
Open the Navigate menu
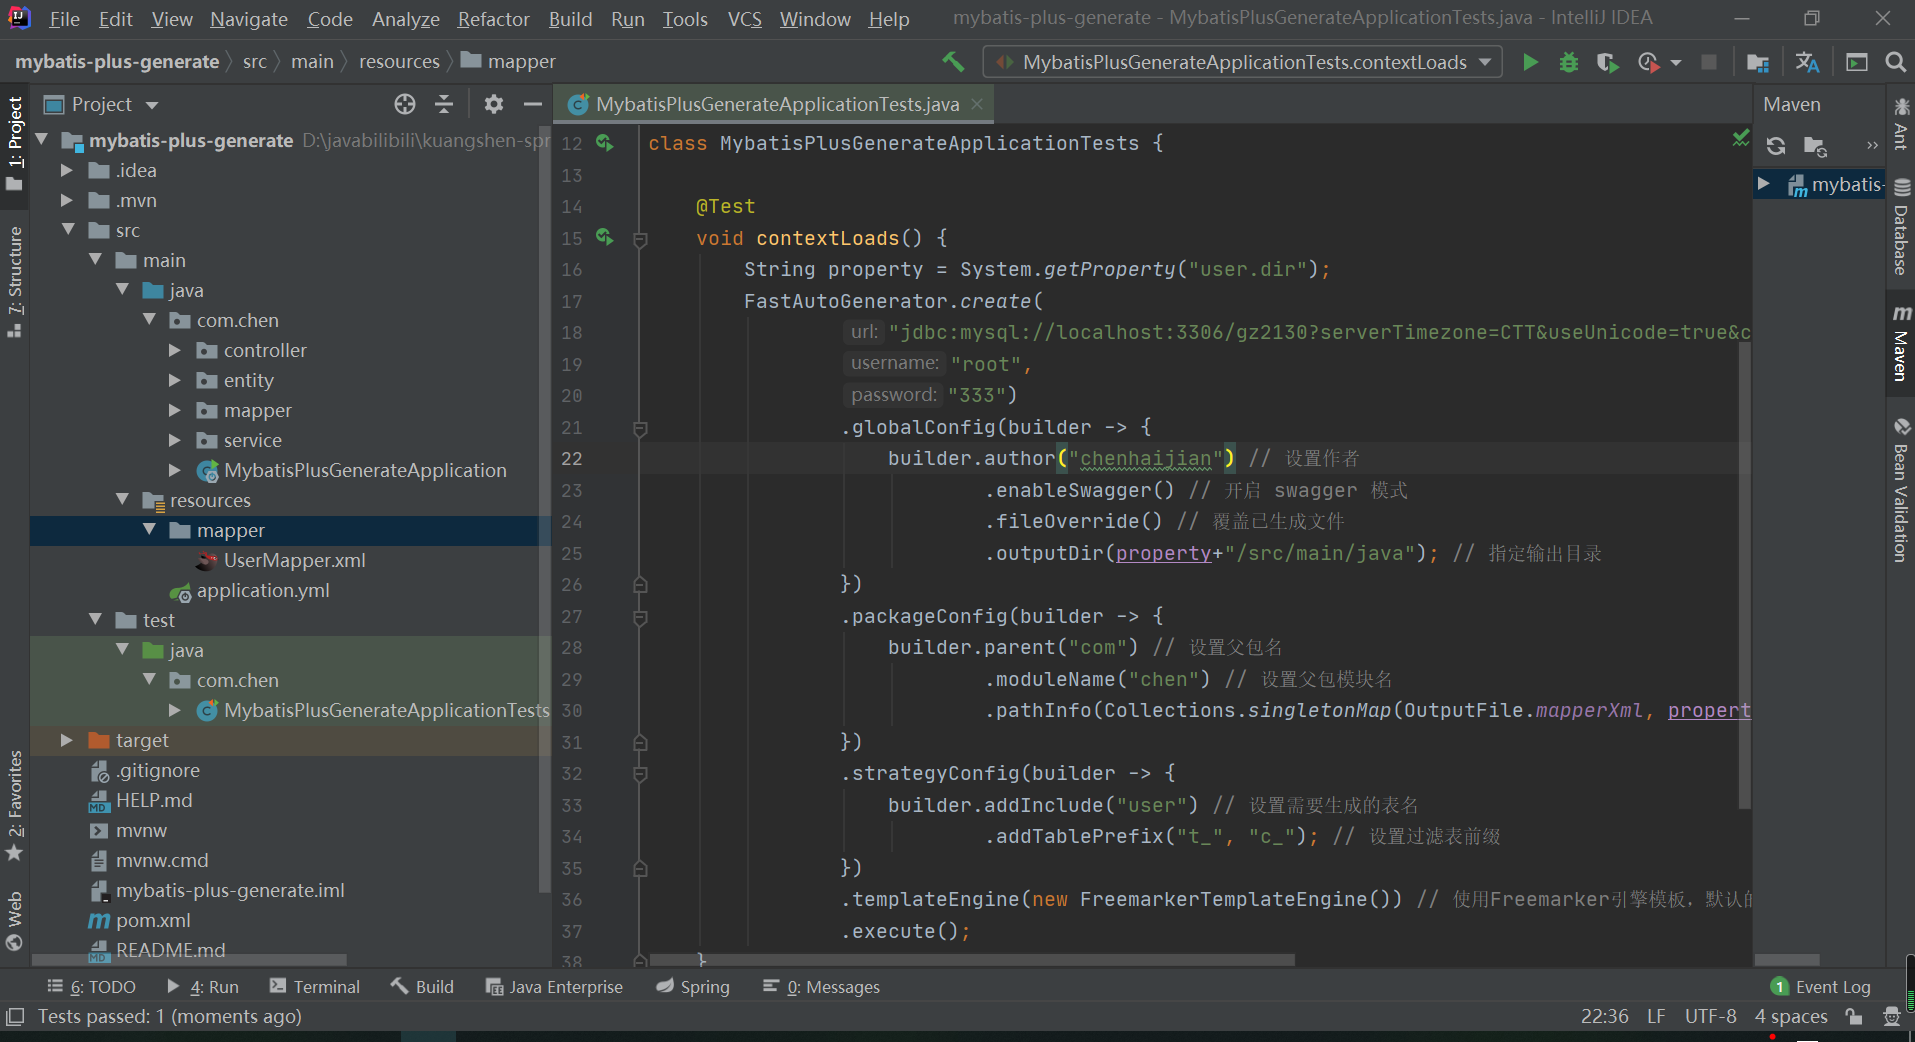coord(249,19)
